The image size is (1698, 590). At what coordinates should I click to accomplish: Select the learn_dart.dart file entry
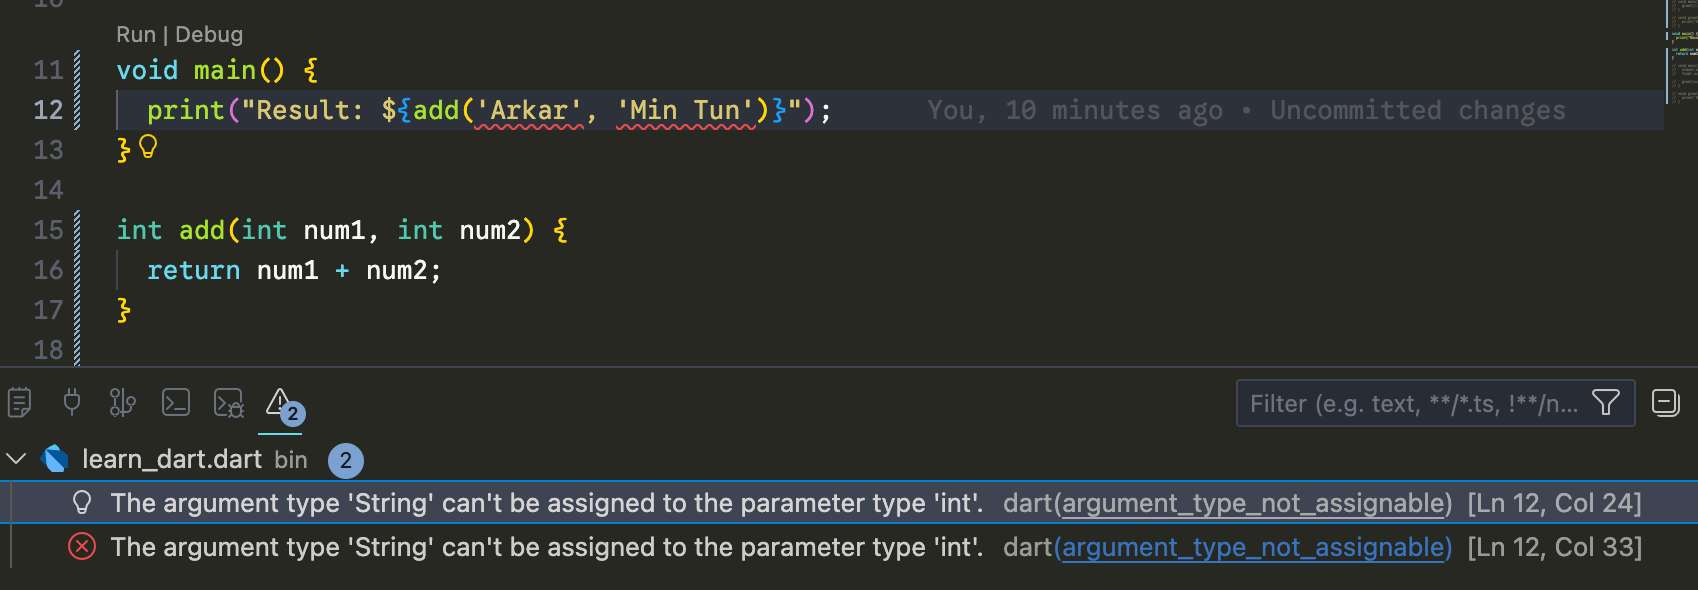(x=172, y=459)
